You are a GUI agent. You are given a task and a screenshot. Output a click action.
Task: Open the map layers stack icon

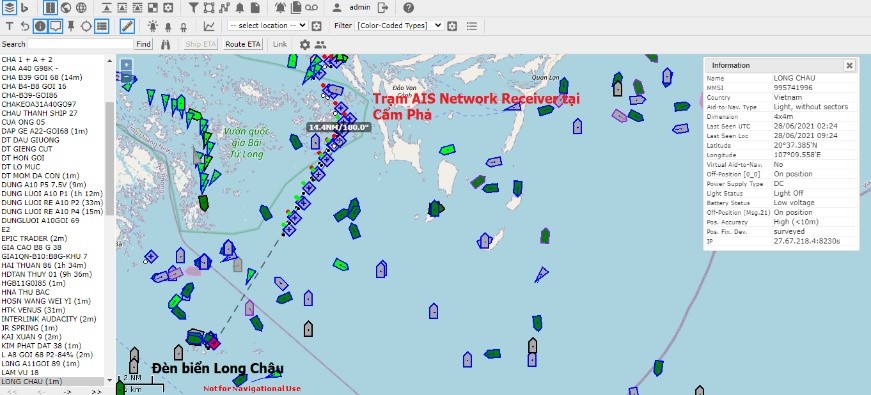point(9,8)
